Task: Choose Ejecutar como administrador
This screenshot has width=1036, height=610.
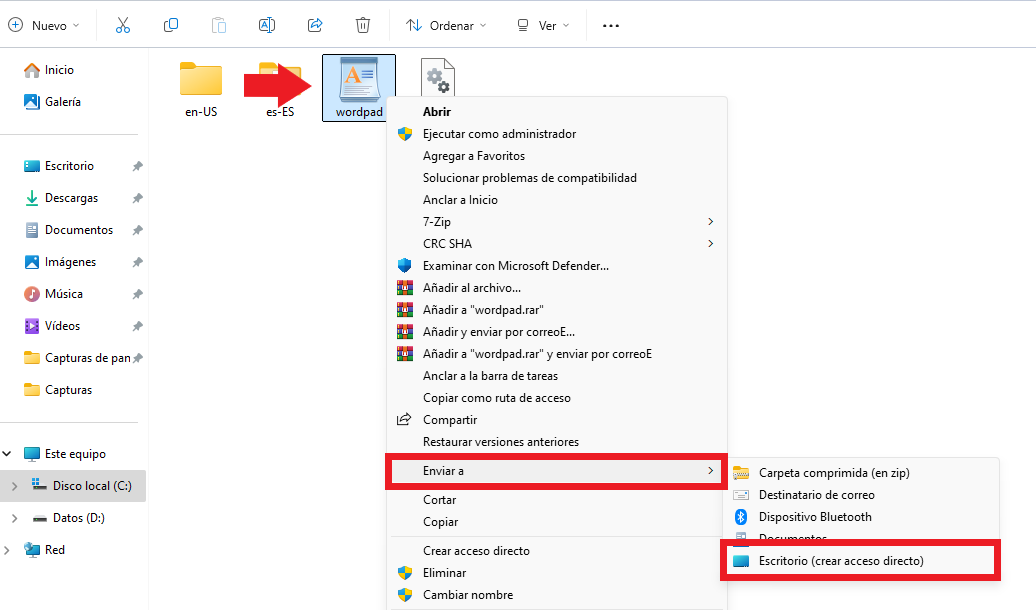Action: pos(556,133)
